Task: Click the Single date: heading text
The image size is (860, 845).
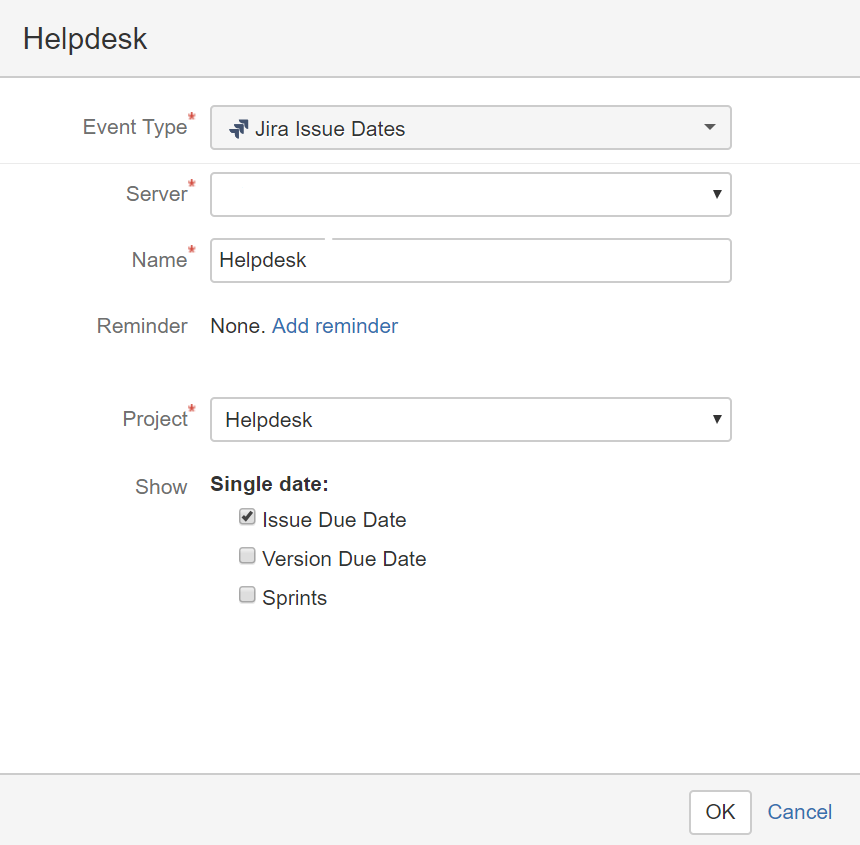Action: tap(269, 484)
